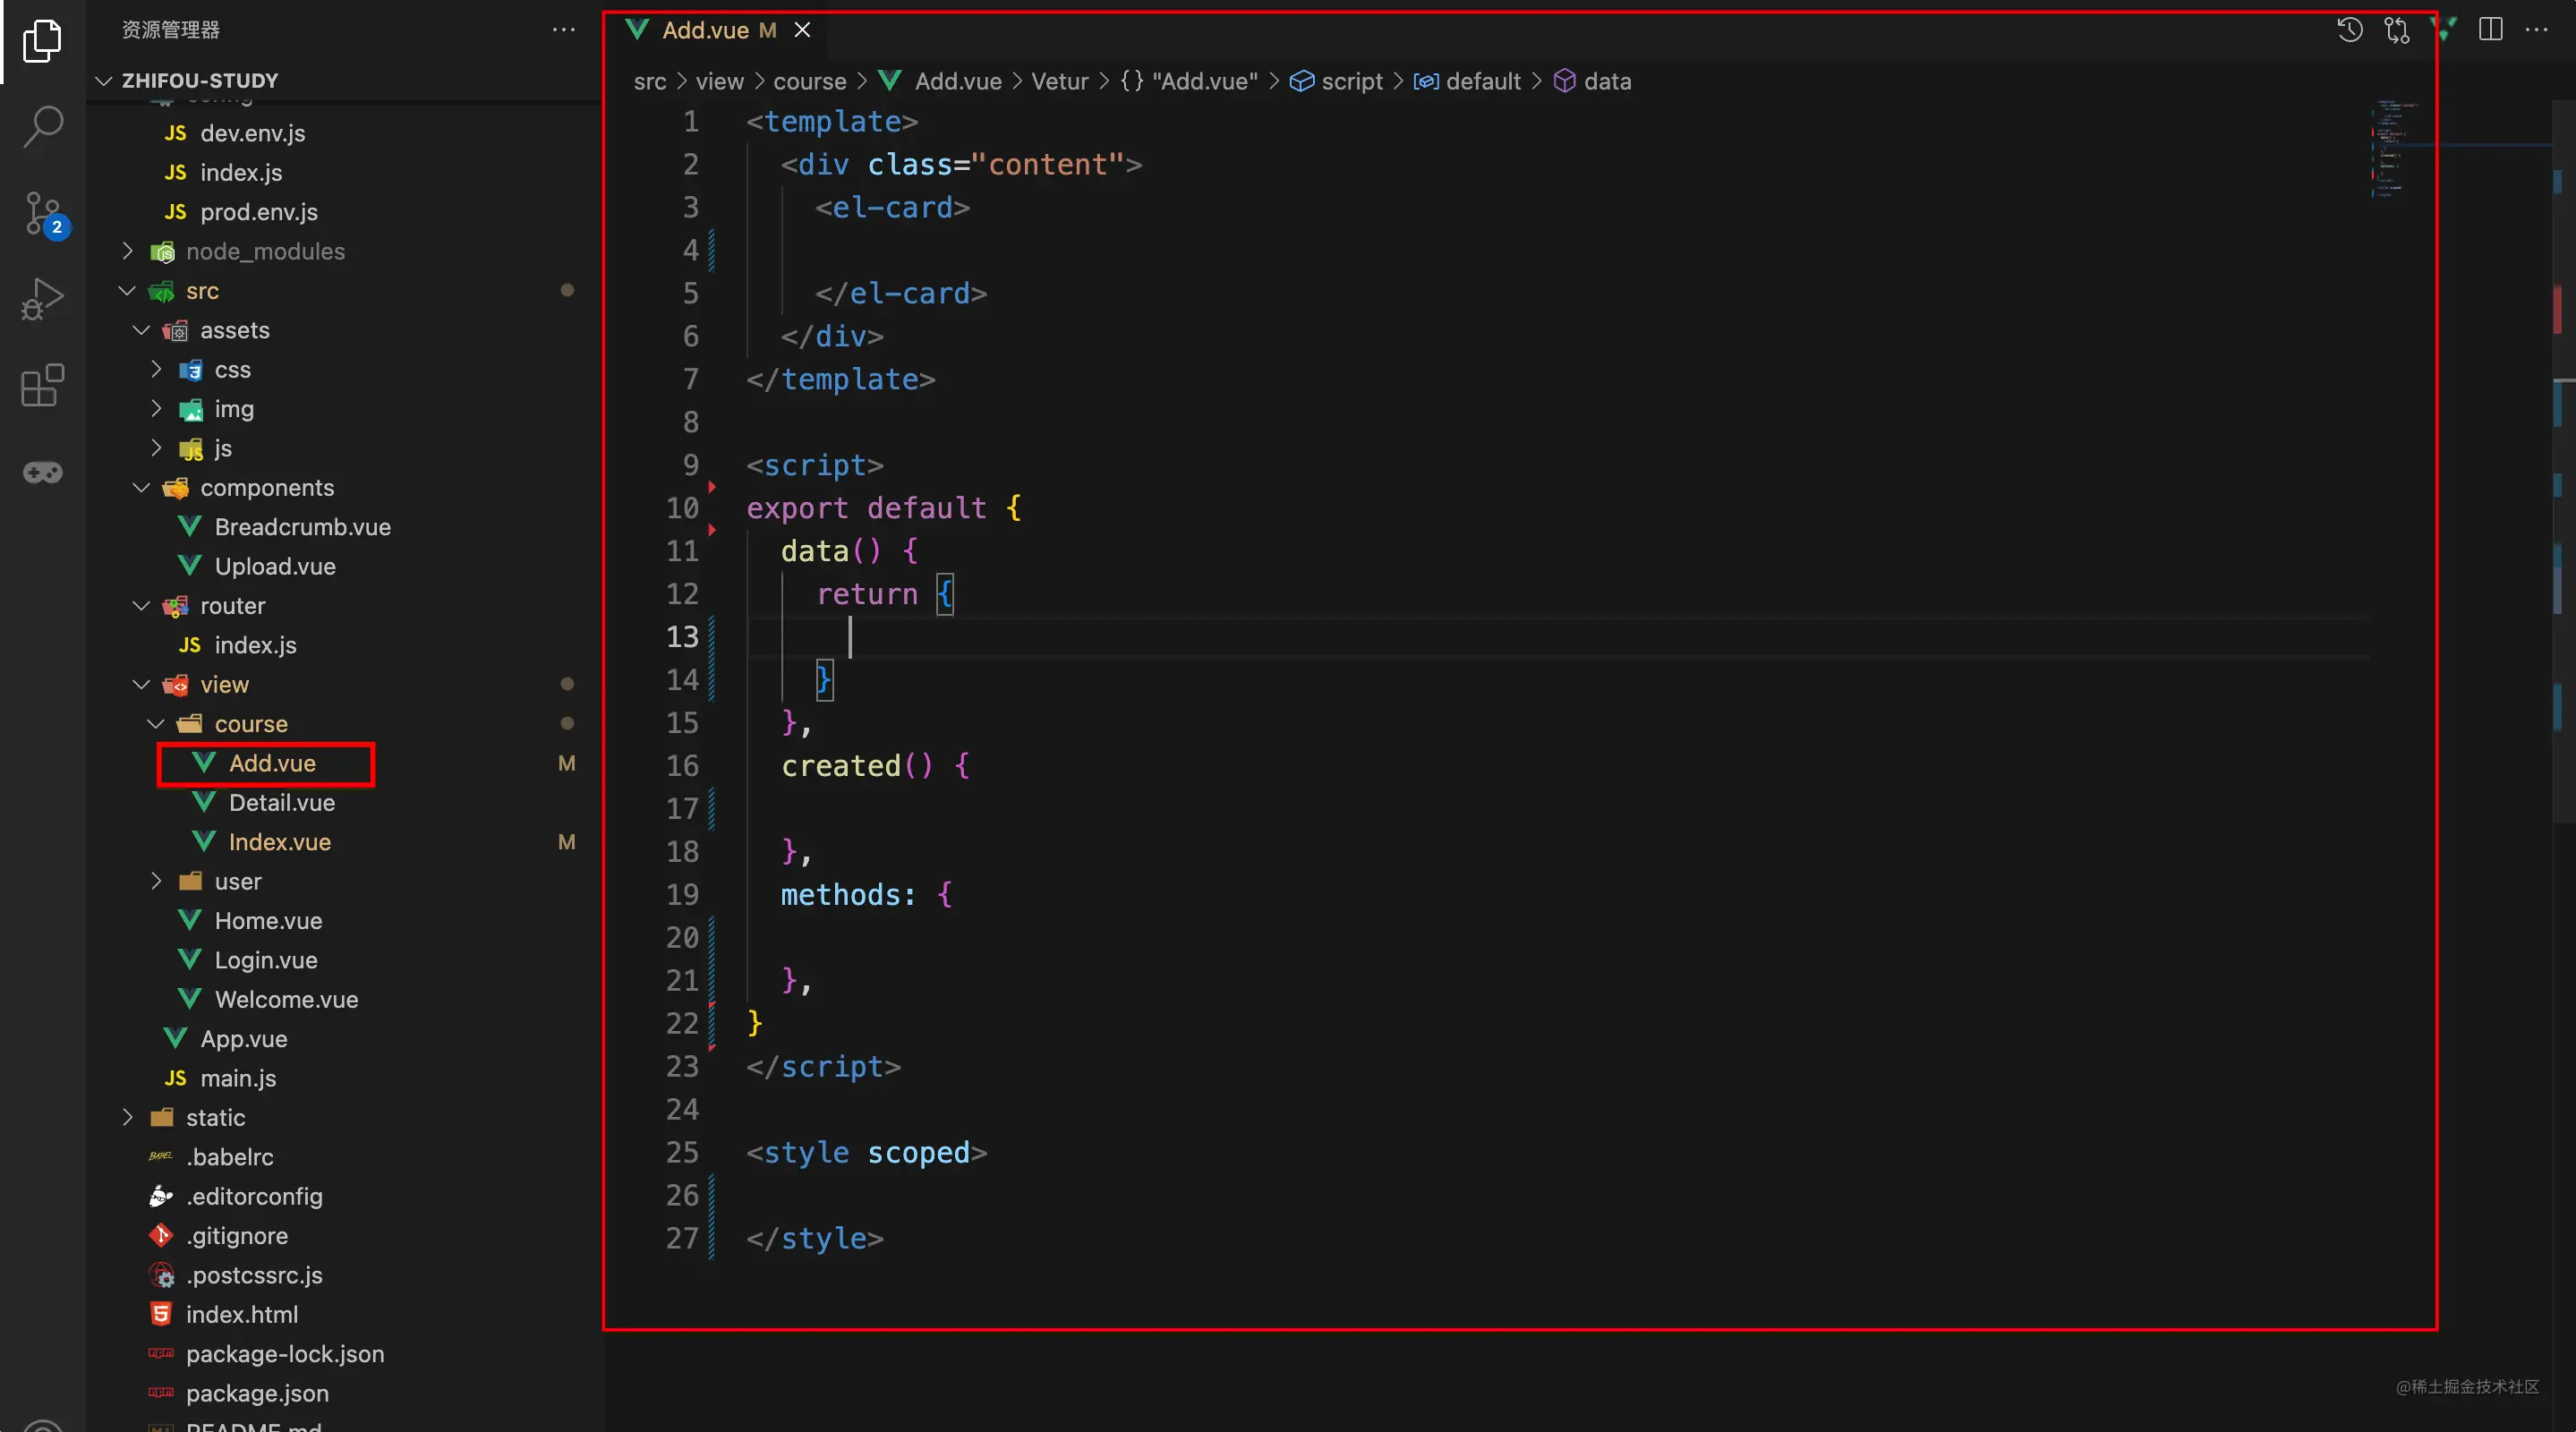Image resolution: width=2576 pixels, height=1432 pixels.
Task: Click the Explorer files icon
Action: [x=43, y=41]
